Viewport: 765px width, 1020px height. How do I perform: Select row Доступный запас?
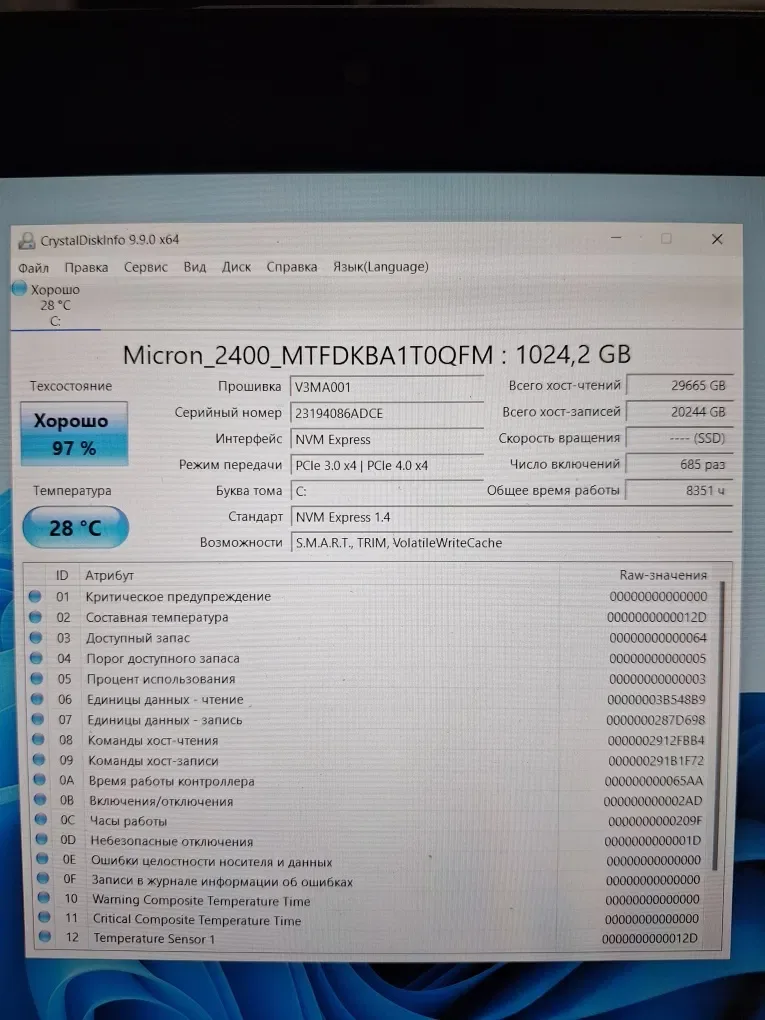pos(369,638)
